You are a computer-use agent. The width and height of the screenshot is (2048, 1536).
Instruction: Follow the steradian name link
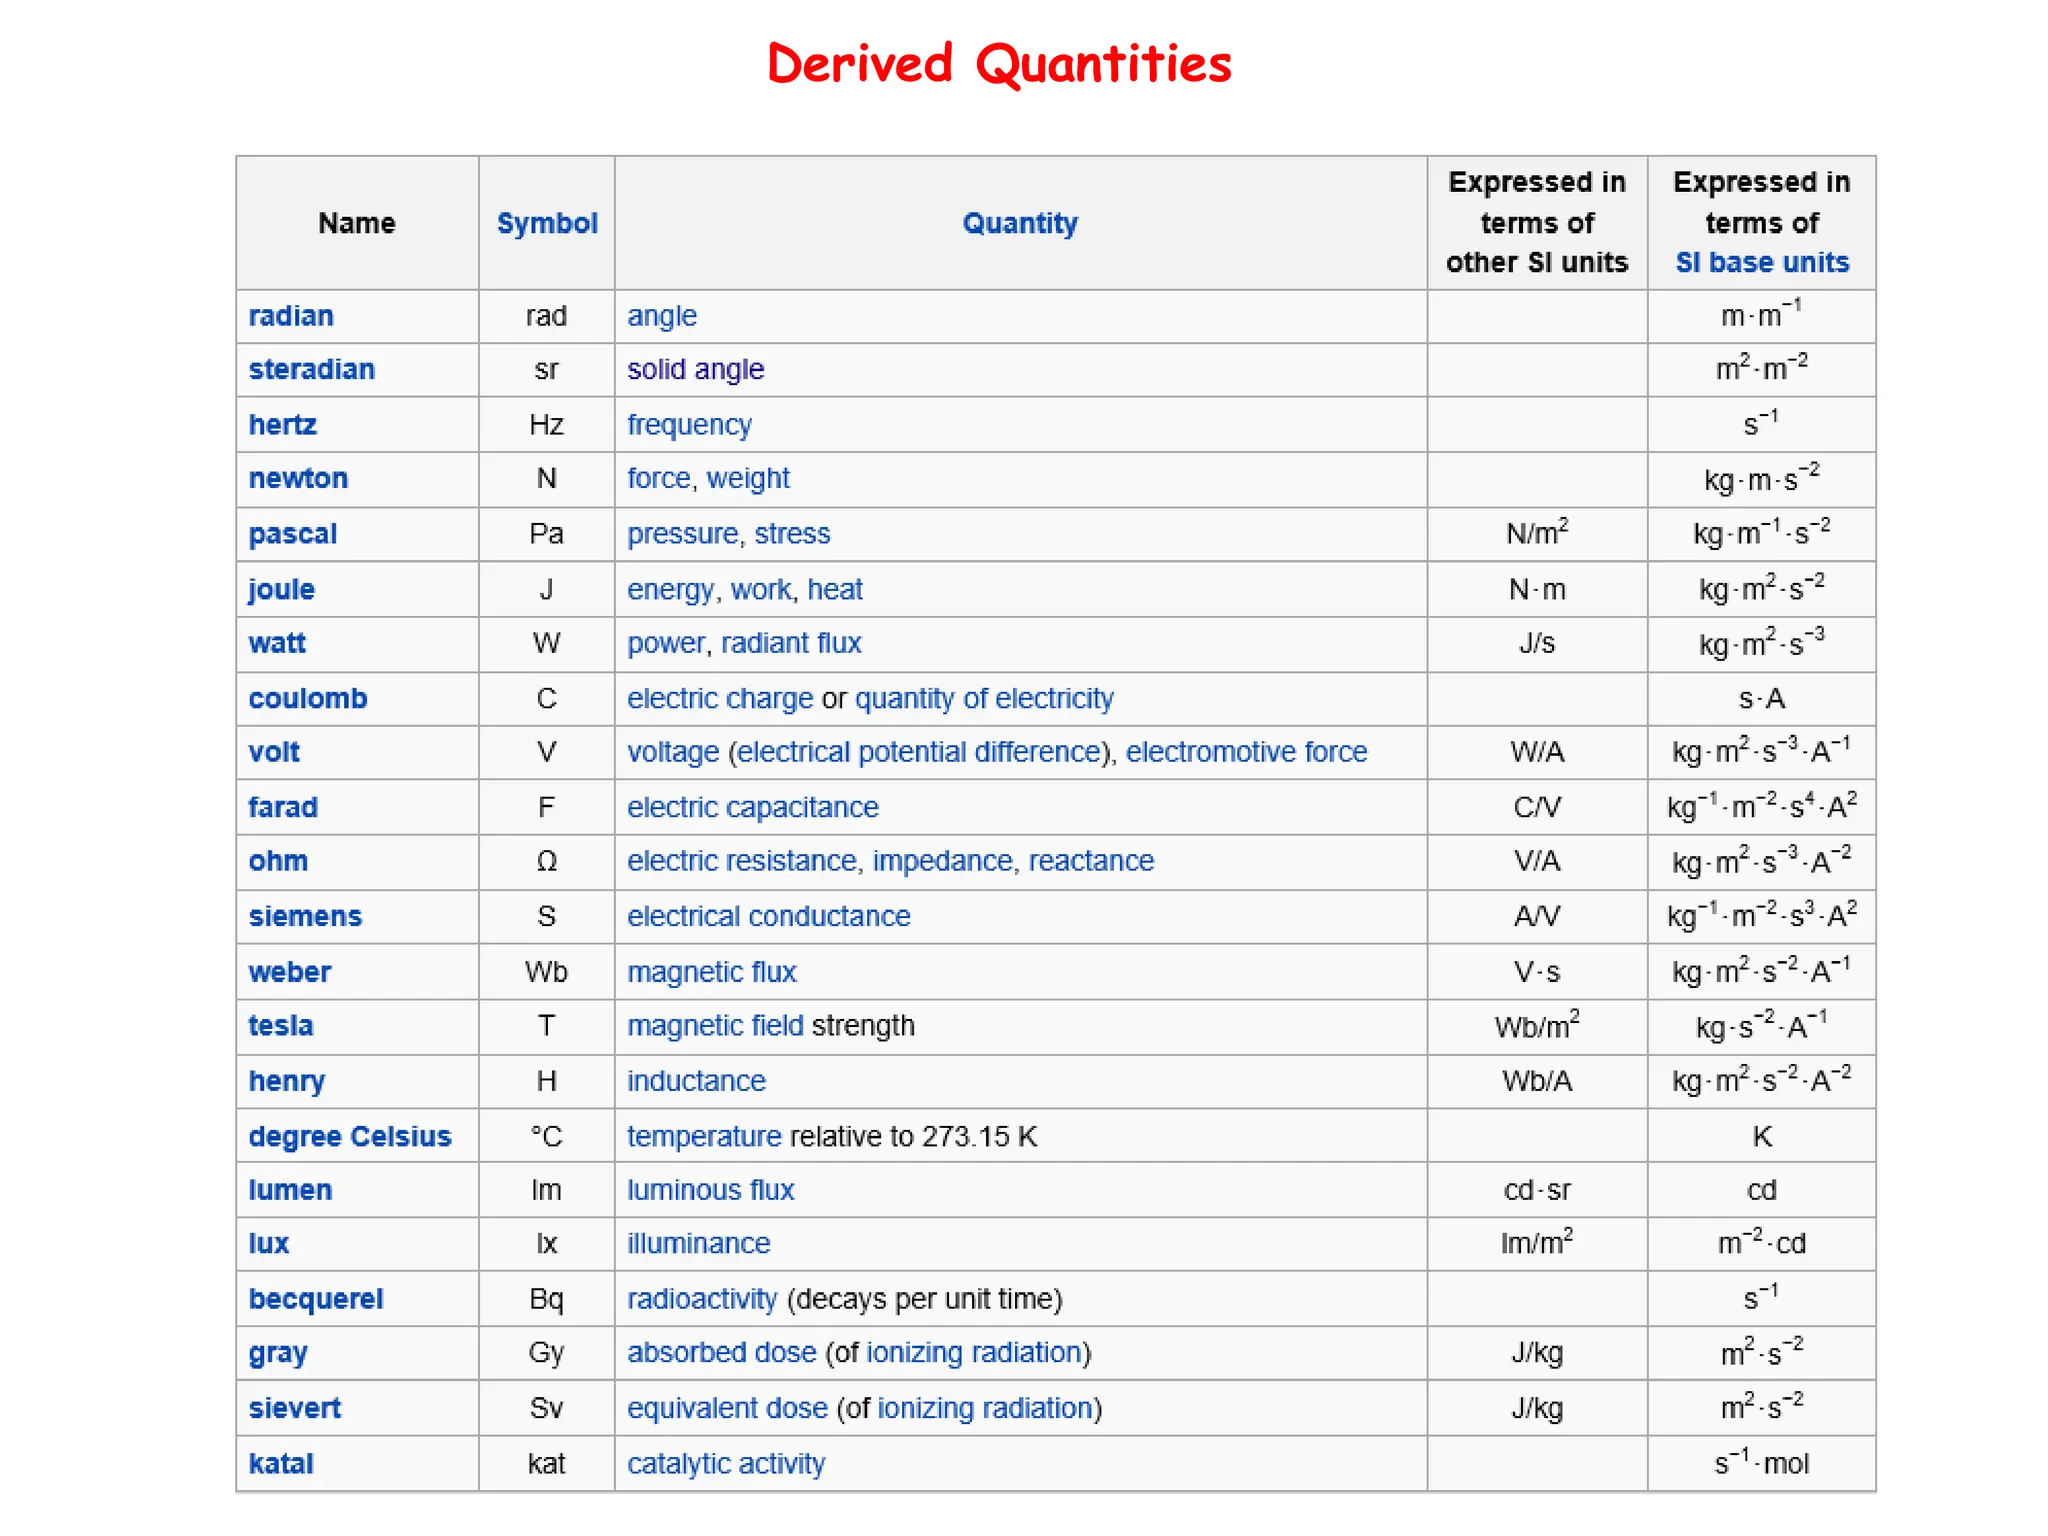pos(311,370)
